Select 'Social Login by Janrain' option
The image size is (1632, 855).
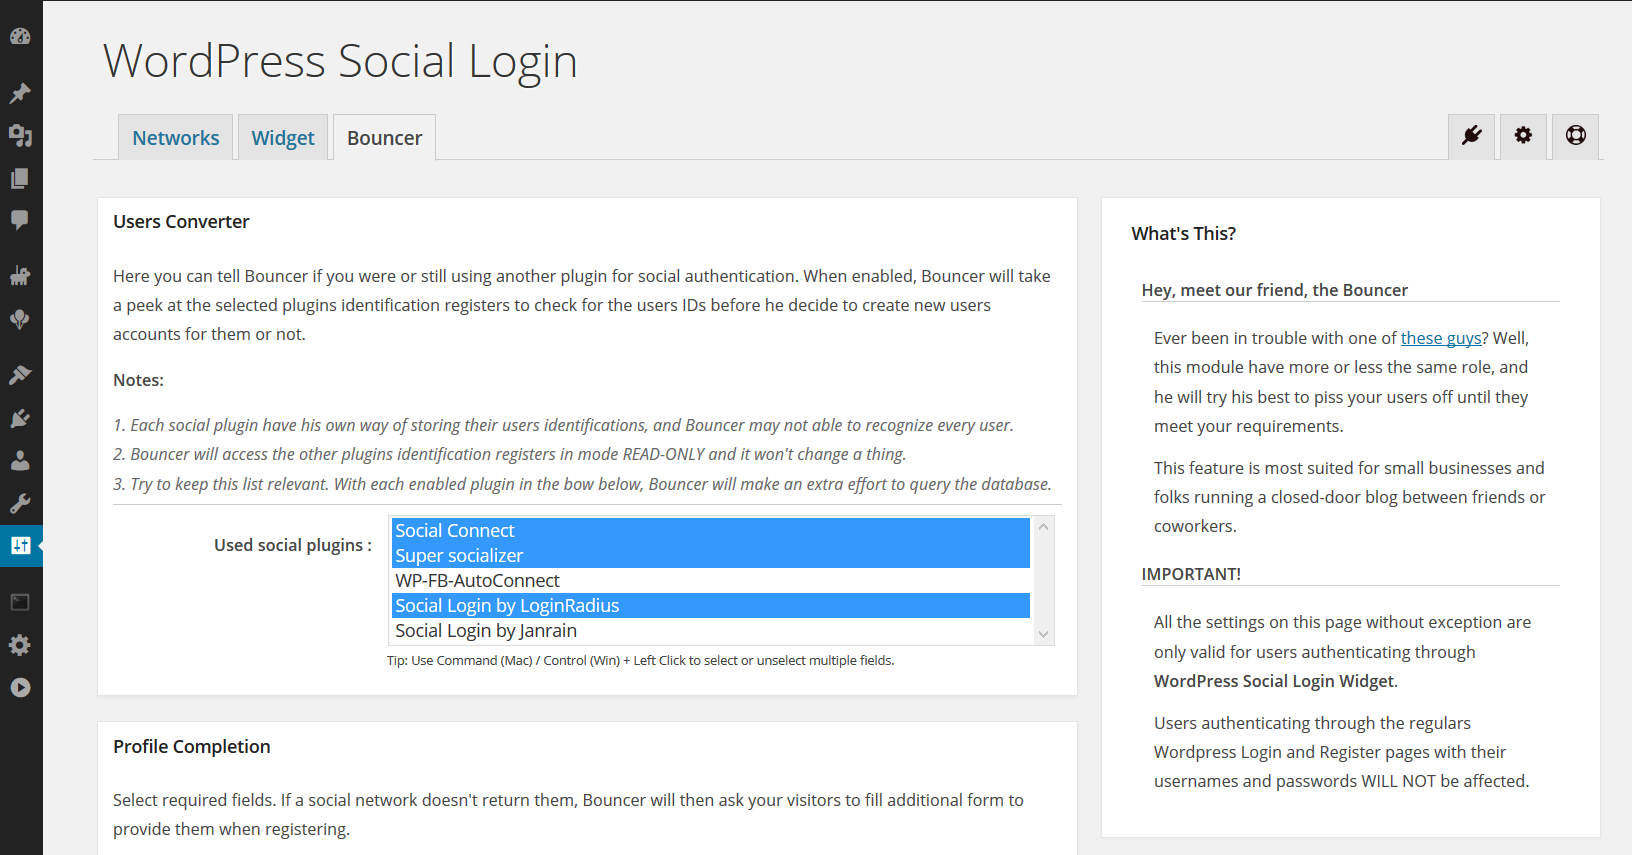coord(711,631)
